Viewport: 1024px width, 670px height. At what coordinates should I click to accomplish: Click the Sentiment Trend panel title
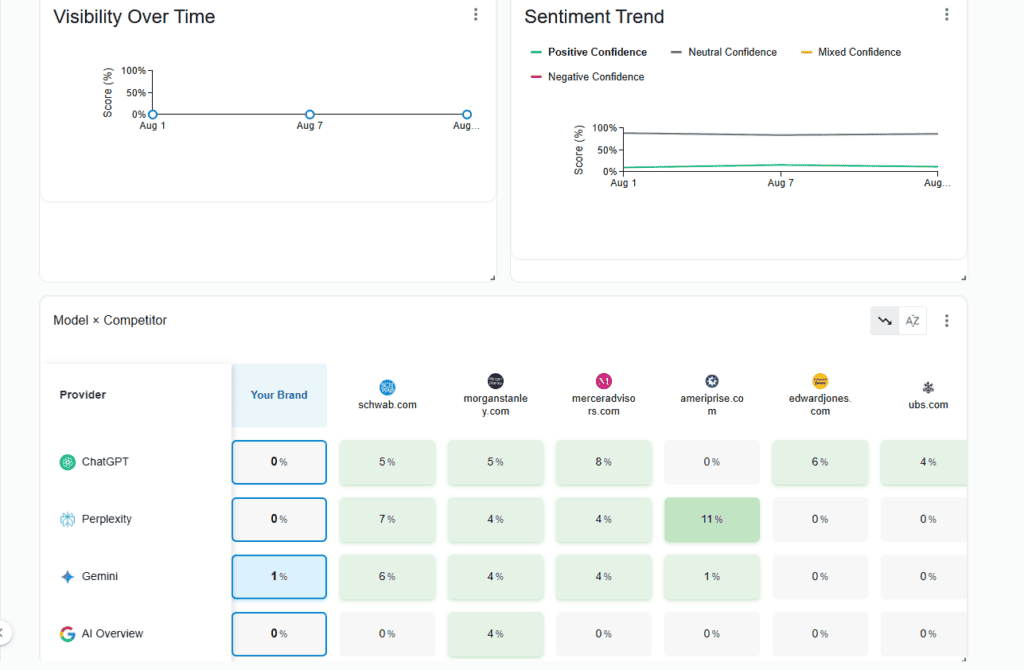pos(594,17)
